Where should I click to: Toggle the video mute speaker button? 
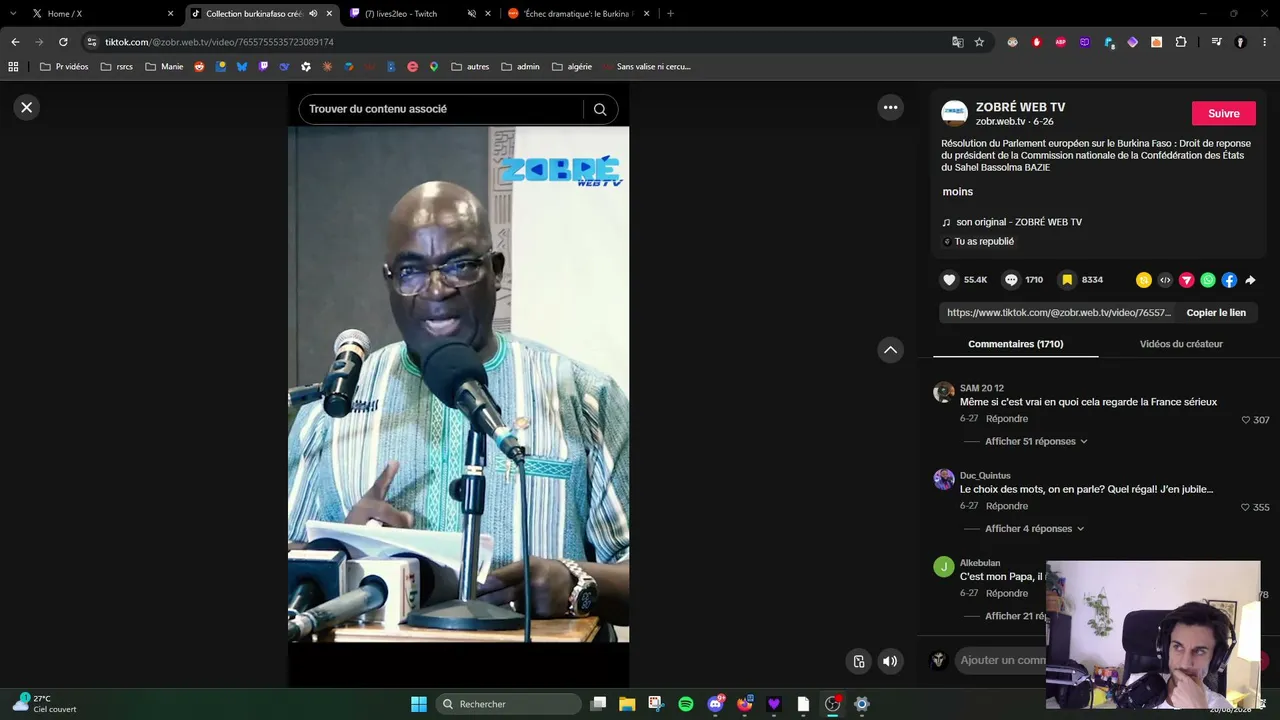tap(890, 661)
